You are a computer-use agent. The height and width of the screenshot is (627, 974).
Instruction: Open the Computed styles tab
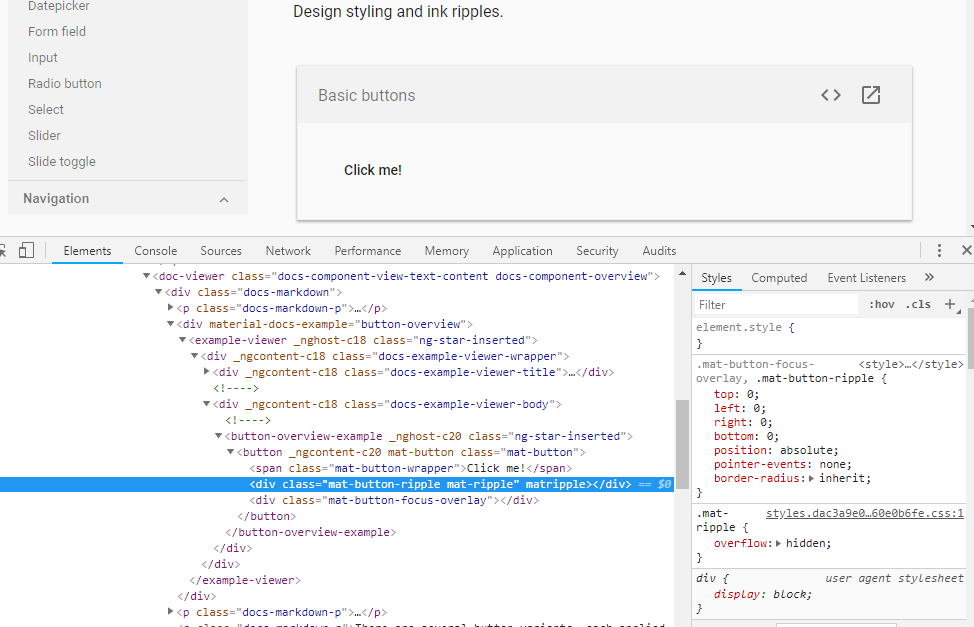click(779, 277)
